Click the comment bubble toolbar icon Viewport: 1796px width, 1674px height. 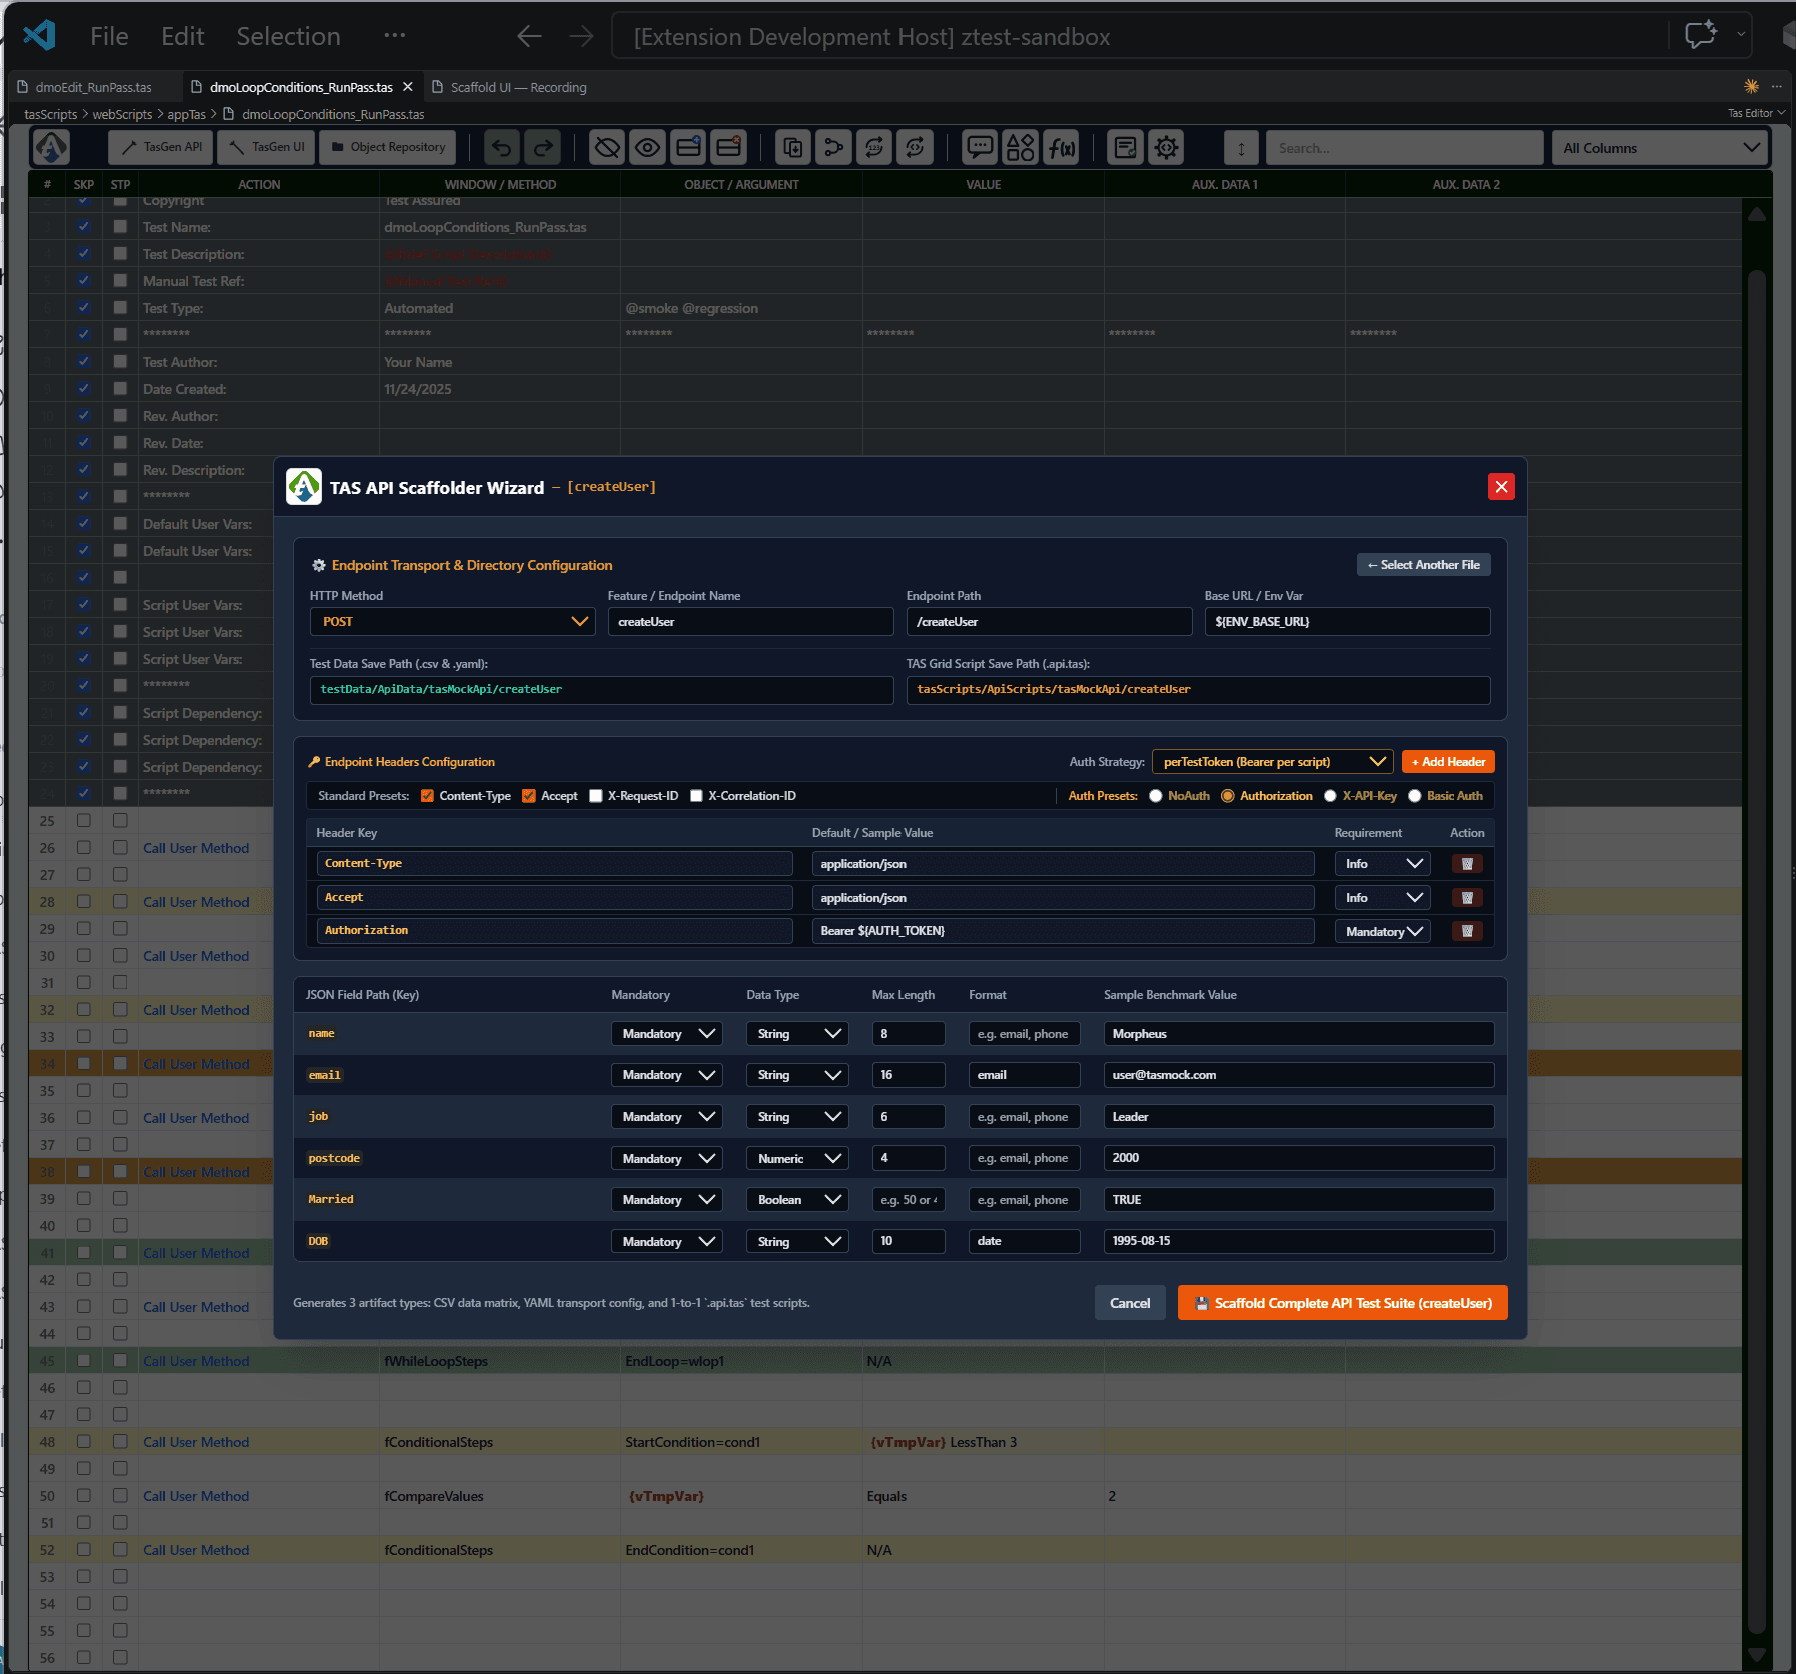pos(980,148)
